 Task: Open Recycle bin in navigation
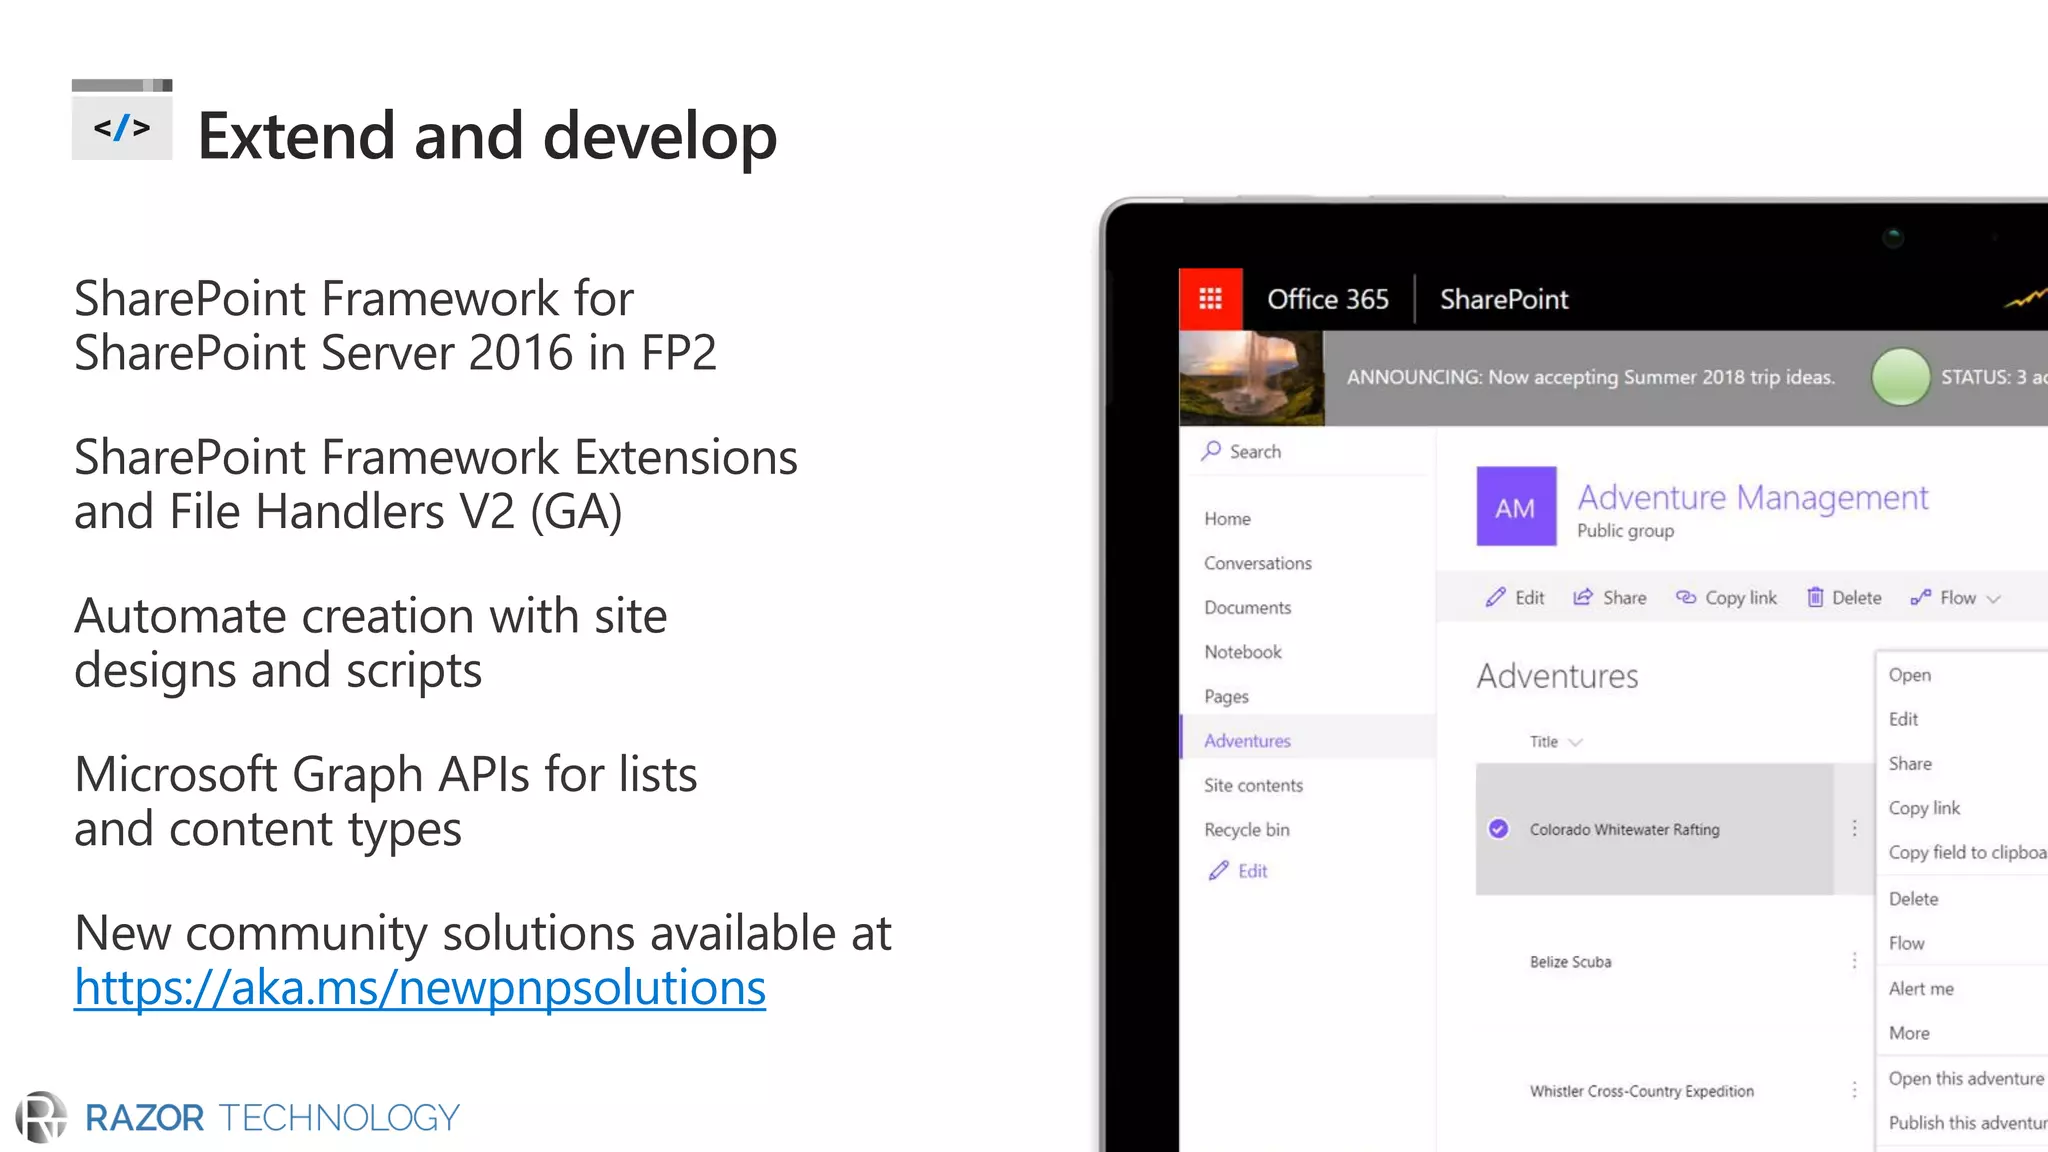tap(1247, 829)
